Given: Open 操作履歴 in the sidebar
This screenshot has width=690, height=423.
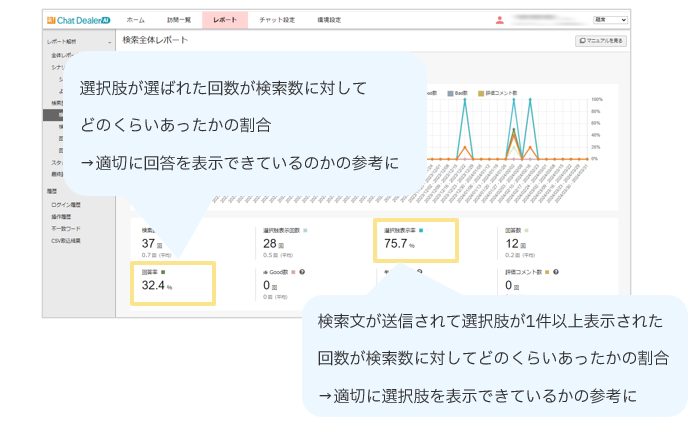Looking at the screenshot, I should [x=62, y=215].
